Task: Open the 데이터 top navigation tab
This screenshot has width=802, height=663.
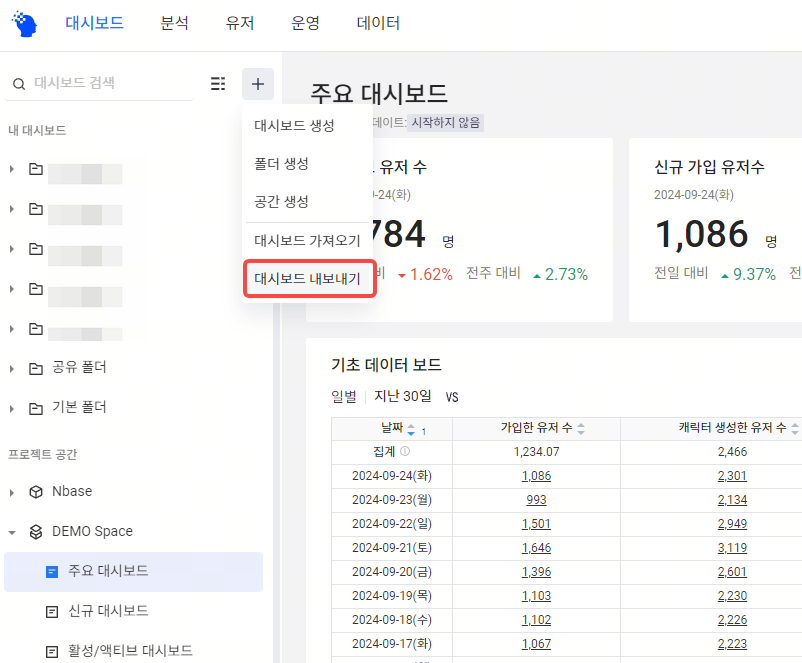Action: (378, 23)
